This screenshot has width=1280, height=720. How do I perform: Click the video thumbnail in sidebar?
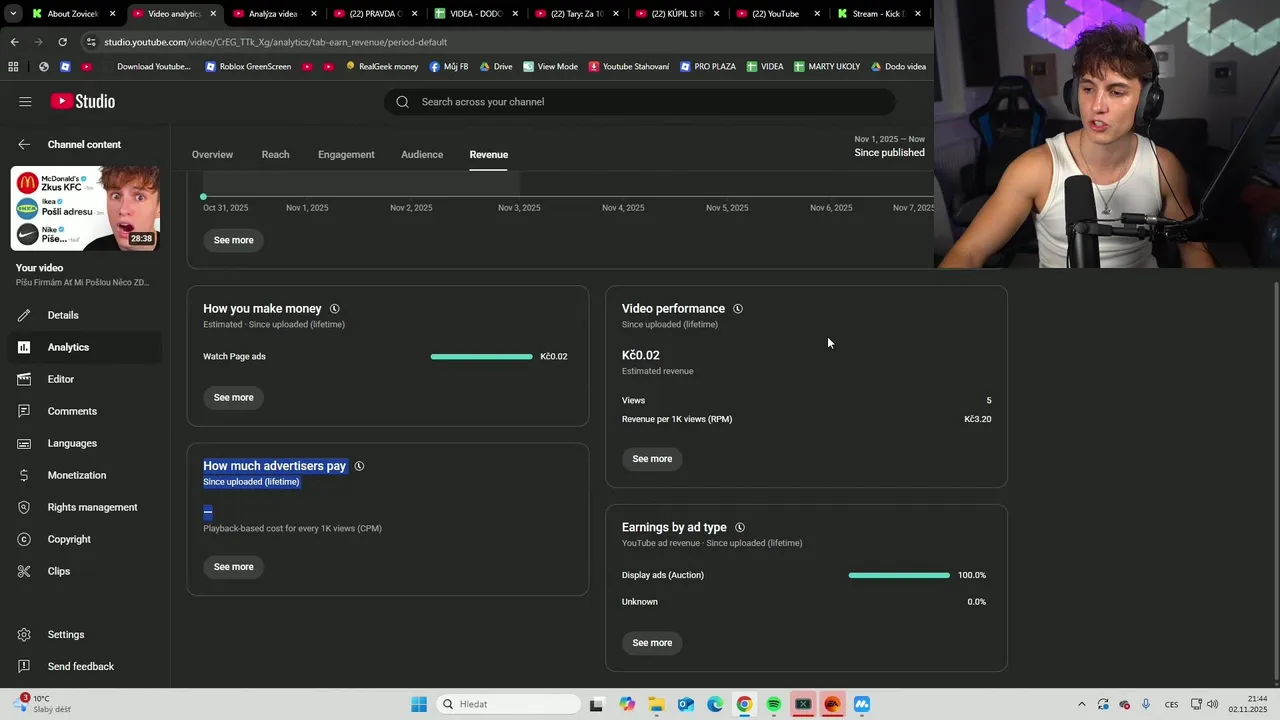pos(85,208)
